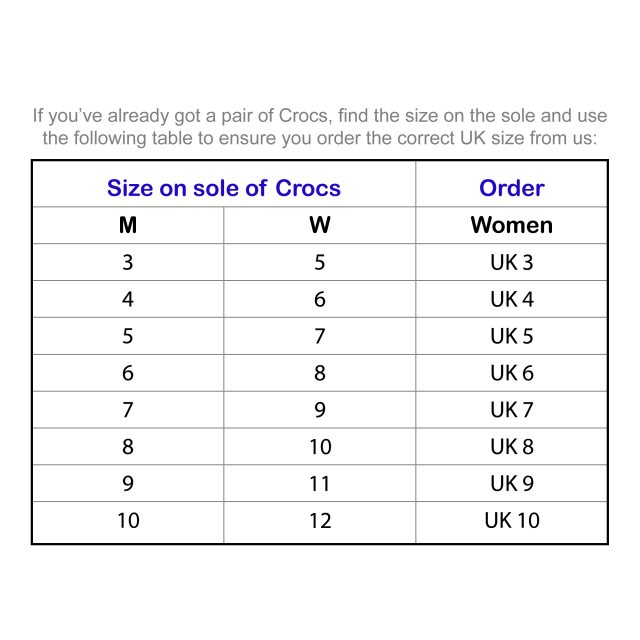Screen dimensions: 640x640
Task: Select size 11 in the W column
Action: (x=320, y=484)
